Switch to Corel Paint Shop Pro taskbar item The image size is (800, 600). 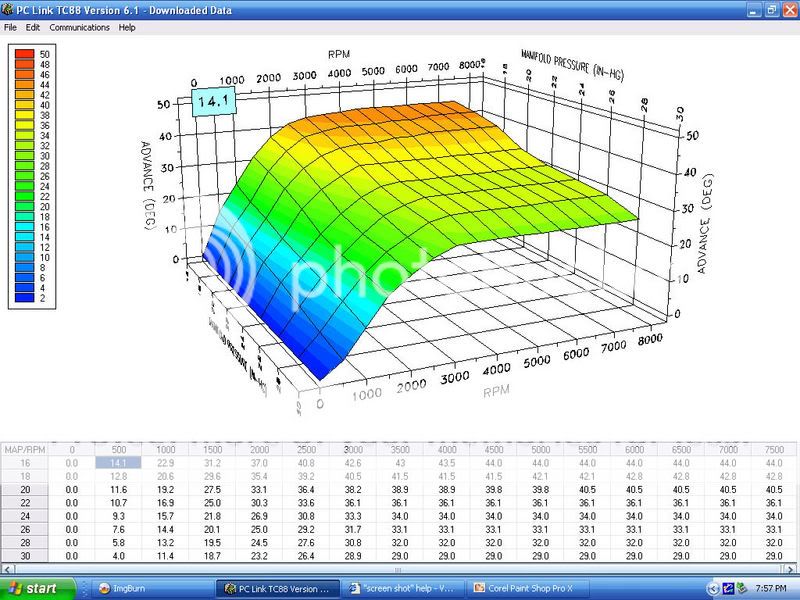pos(532,588)
